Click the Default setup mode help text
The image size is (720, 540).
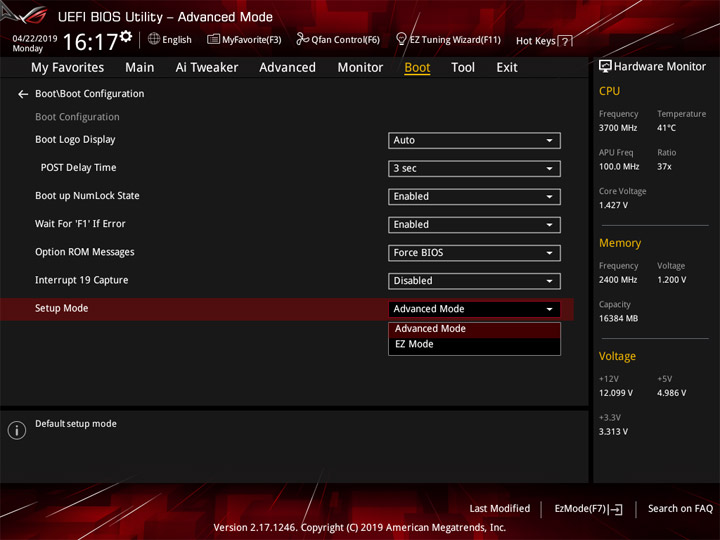(76, 424)
